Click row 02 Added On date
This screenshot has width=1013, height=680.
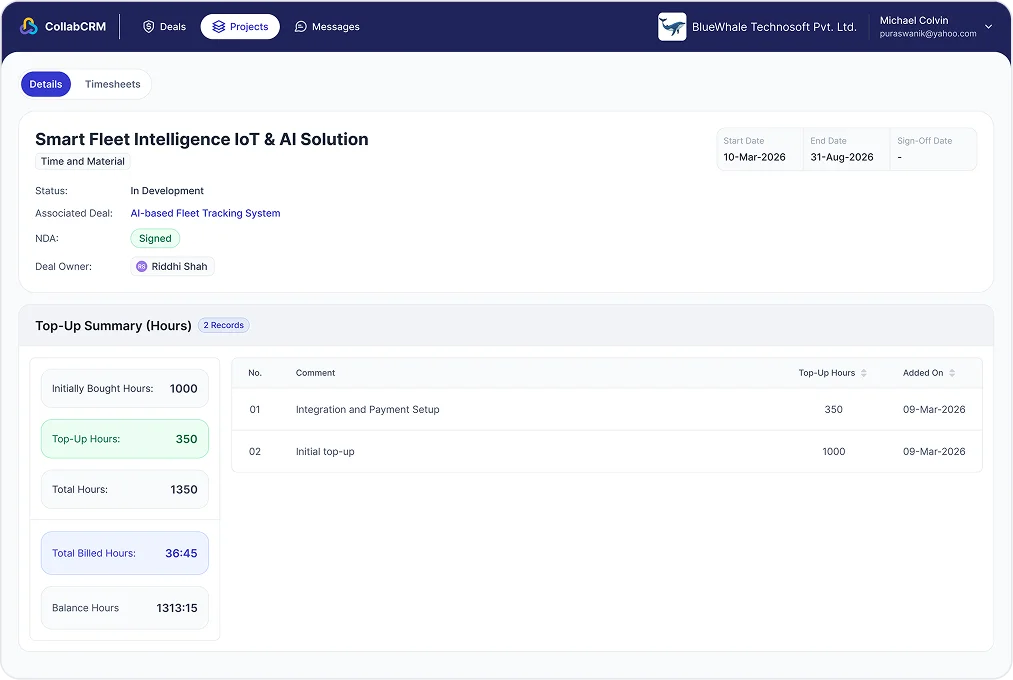pos(934,452)
